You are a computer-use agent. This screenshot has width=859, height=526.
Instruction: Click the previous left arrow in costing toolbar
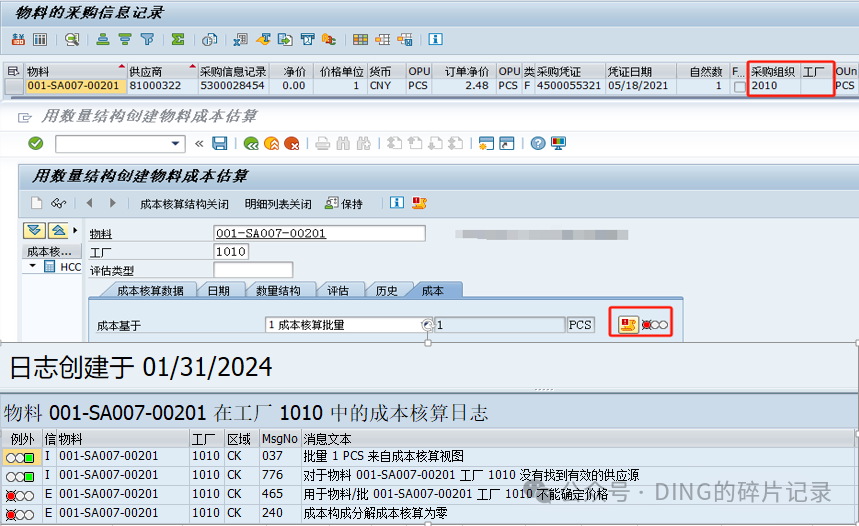click(89, 203)
